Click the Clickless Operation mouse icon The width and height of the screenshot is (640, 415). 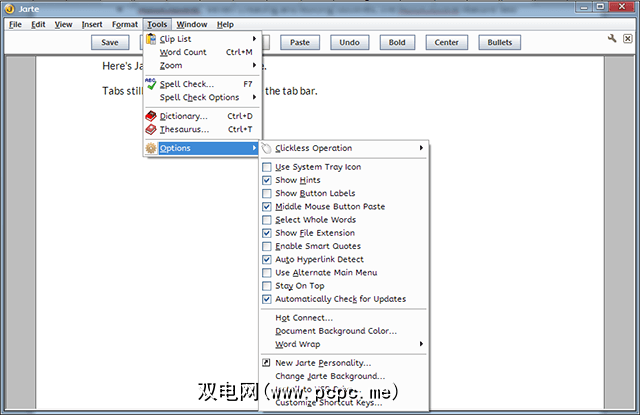[267, 148]
